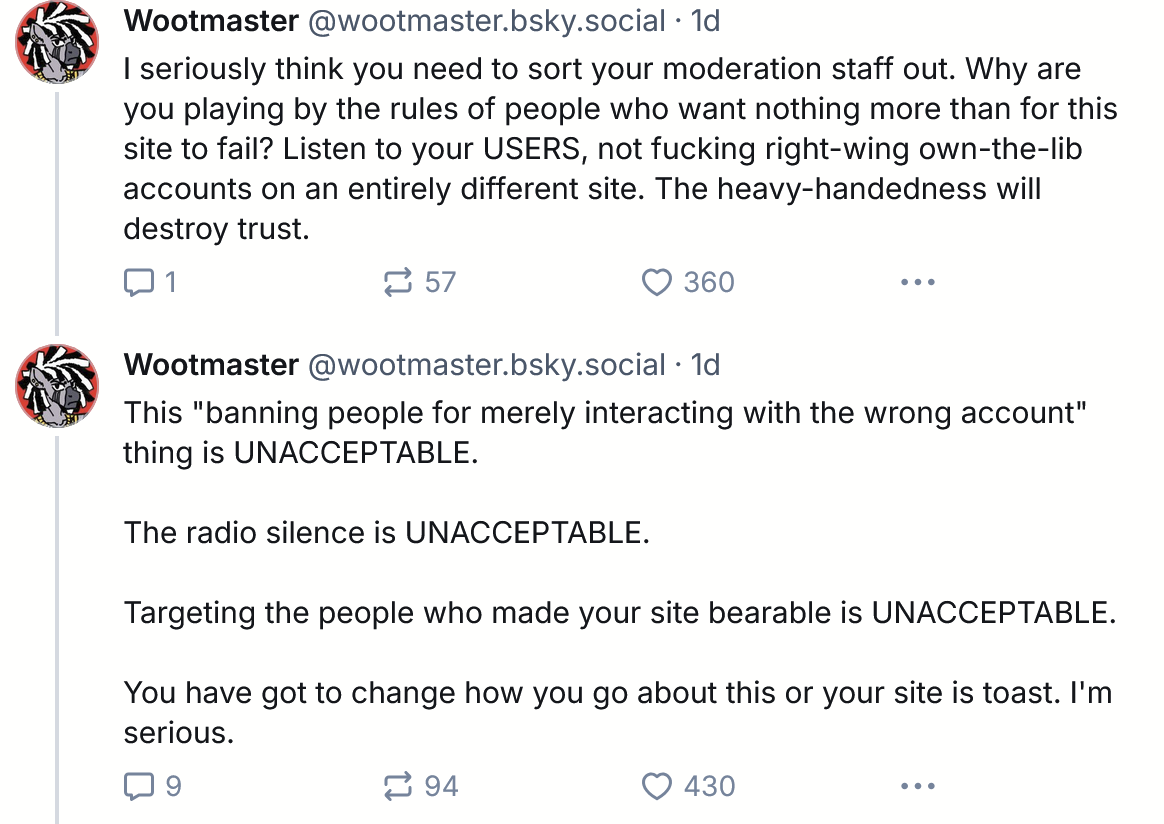Open more options for the UNACCEPTABLE post

click(x=917, y=787)
